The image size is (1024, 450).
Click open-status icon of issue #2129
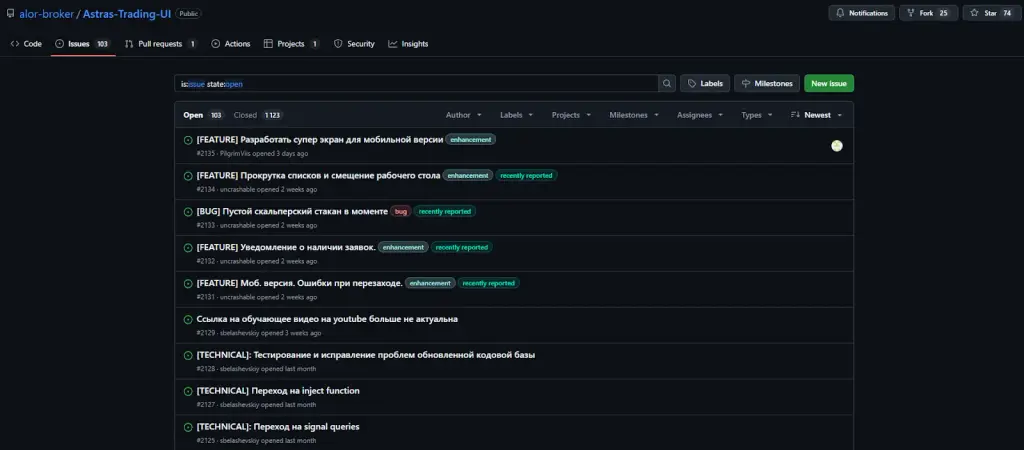188,319
